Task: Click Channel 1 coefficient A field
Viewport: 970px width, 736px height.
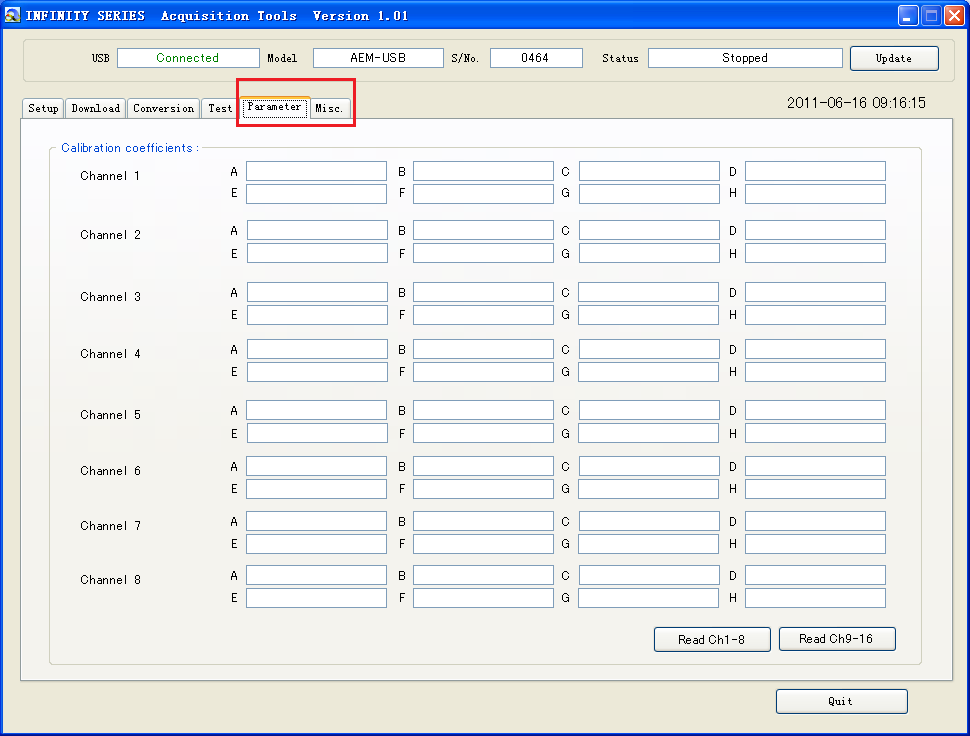Action: 316,172
